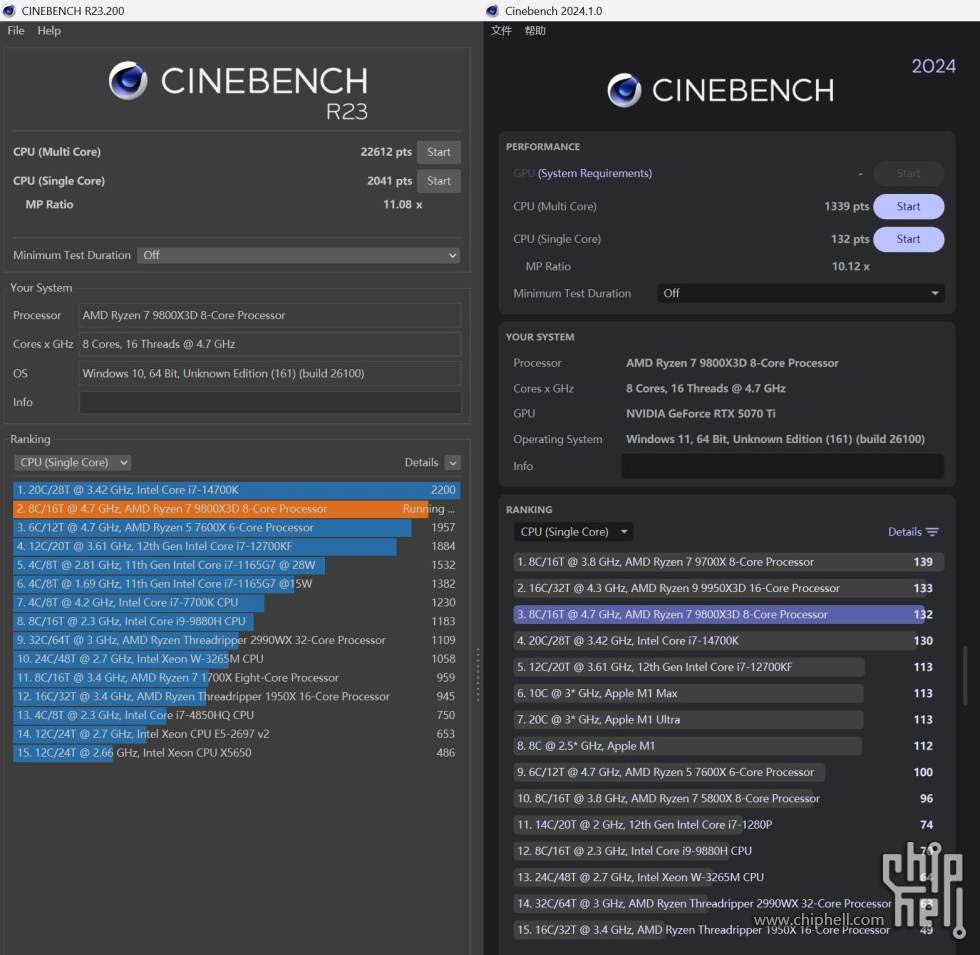The image size is (980, 955).
Task: Select highlighted Ryzen 7 9800X3D row in Cinebench 2024
Action: click(728, 614)
